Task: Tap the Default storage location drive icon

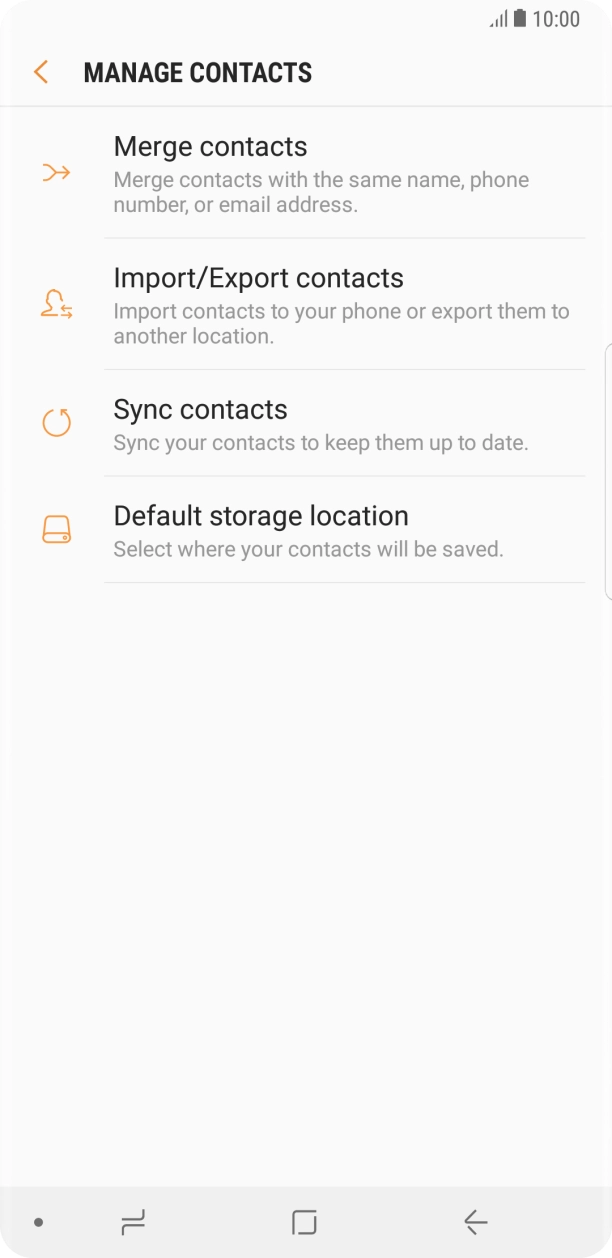Action: [56, 530]
